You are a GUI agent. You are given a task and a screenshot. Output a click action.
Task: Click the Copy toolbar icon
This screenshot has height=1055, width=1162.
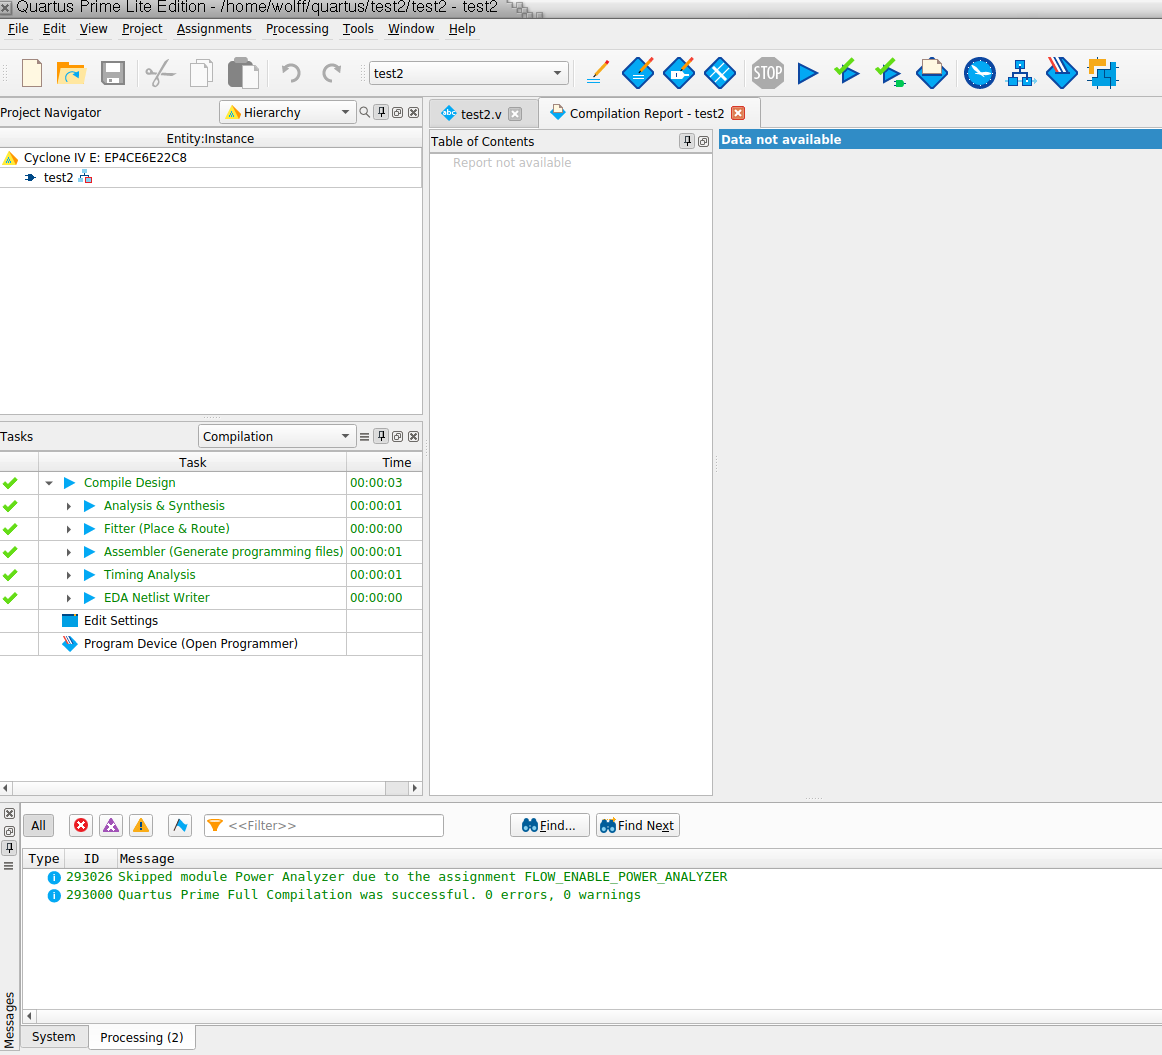coord(202,73)
